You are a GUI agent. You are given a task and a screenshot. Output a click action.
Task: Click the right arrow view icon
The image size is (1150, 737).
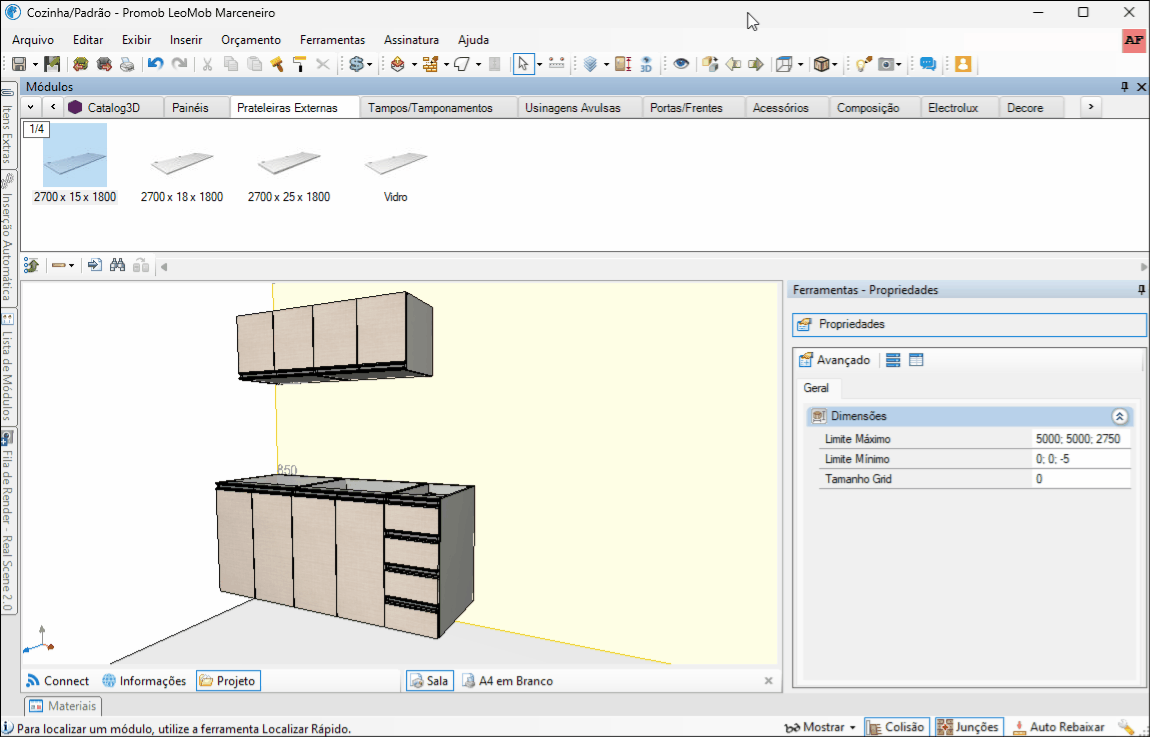click(x=756, y=65)
